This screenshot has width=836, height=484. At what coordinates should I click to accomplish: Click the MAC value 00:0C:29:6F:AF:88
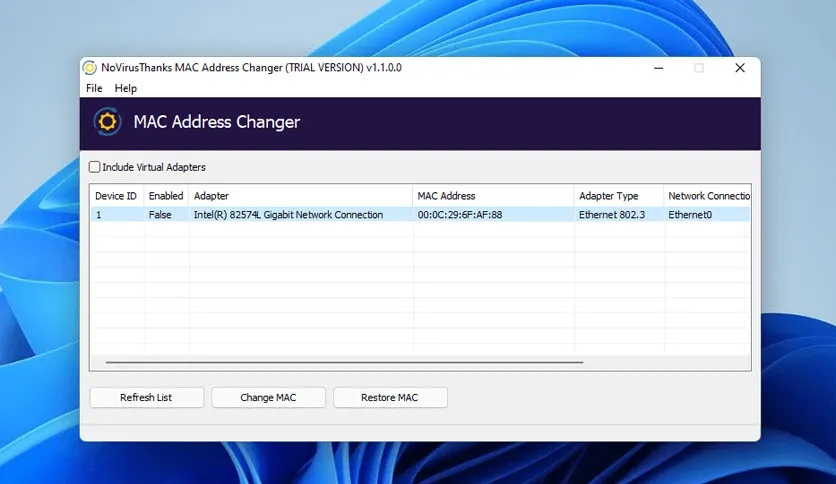(x=460, y=215)
